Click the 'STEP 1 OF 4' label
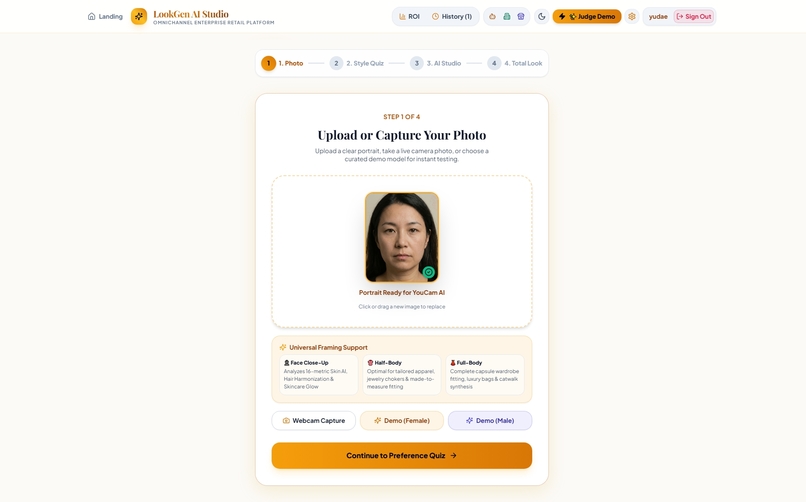Screen dimensions: 806x502 point(402,117)
